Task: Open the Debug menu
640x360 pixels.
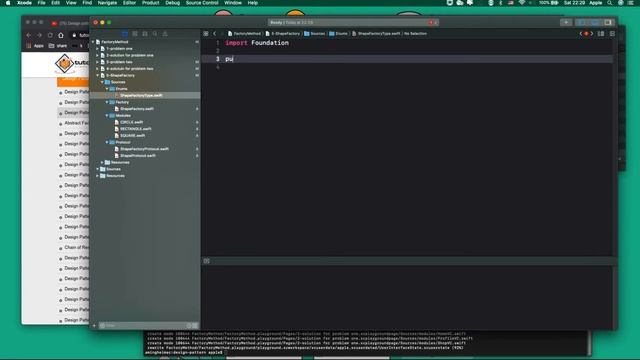Action: (173, 3)
